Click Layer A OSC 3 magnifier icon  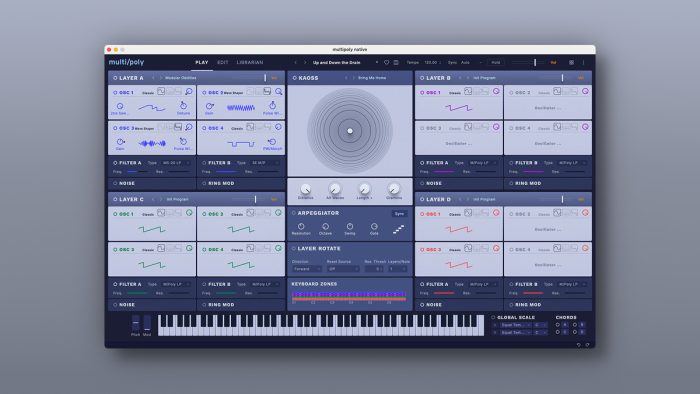click(189, 127)
